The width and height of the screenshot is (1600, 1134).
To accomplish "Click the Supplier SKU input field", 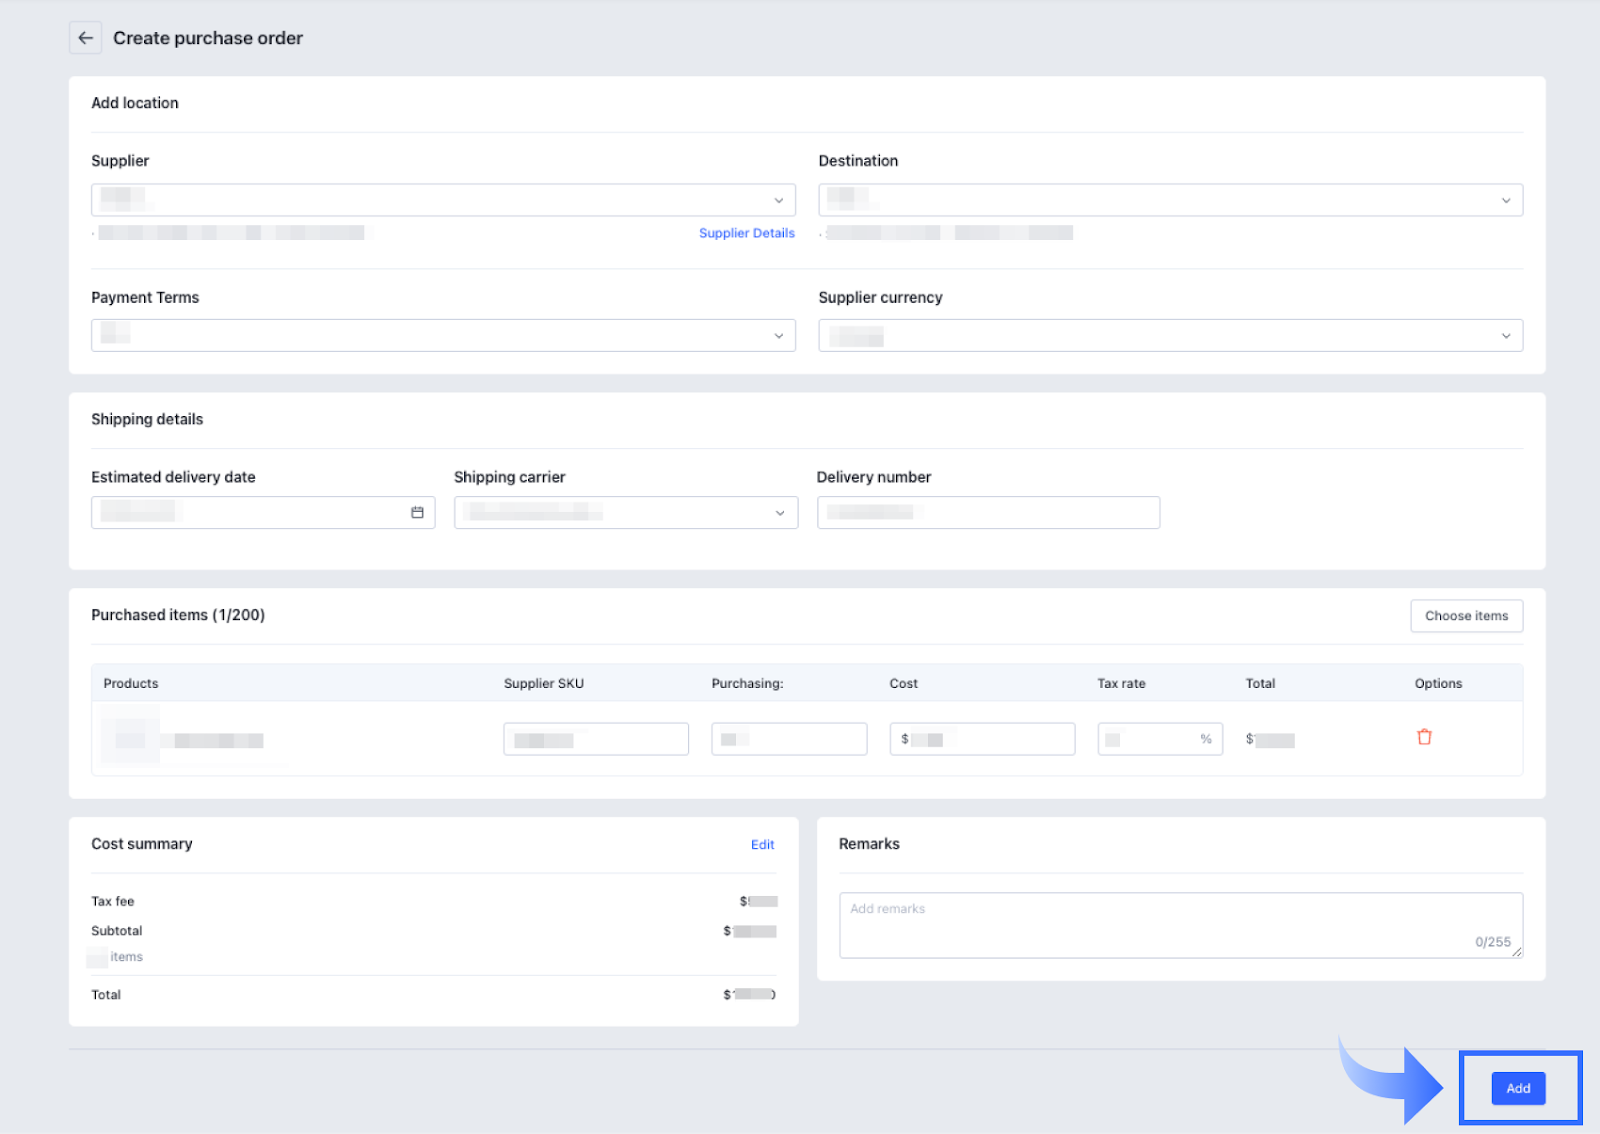I will (x=596, y=739).
